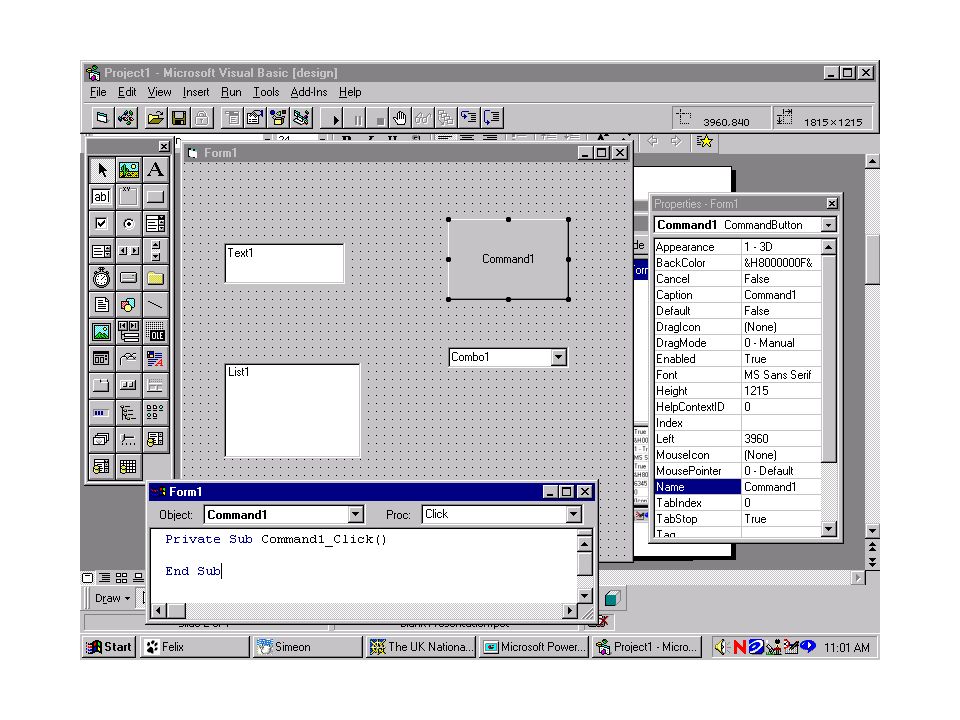Select the Data control tool
The height and width of the screenshot is (720, 960).
[x=129, y=332]
